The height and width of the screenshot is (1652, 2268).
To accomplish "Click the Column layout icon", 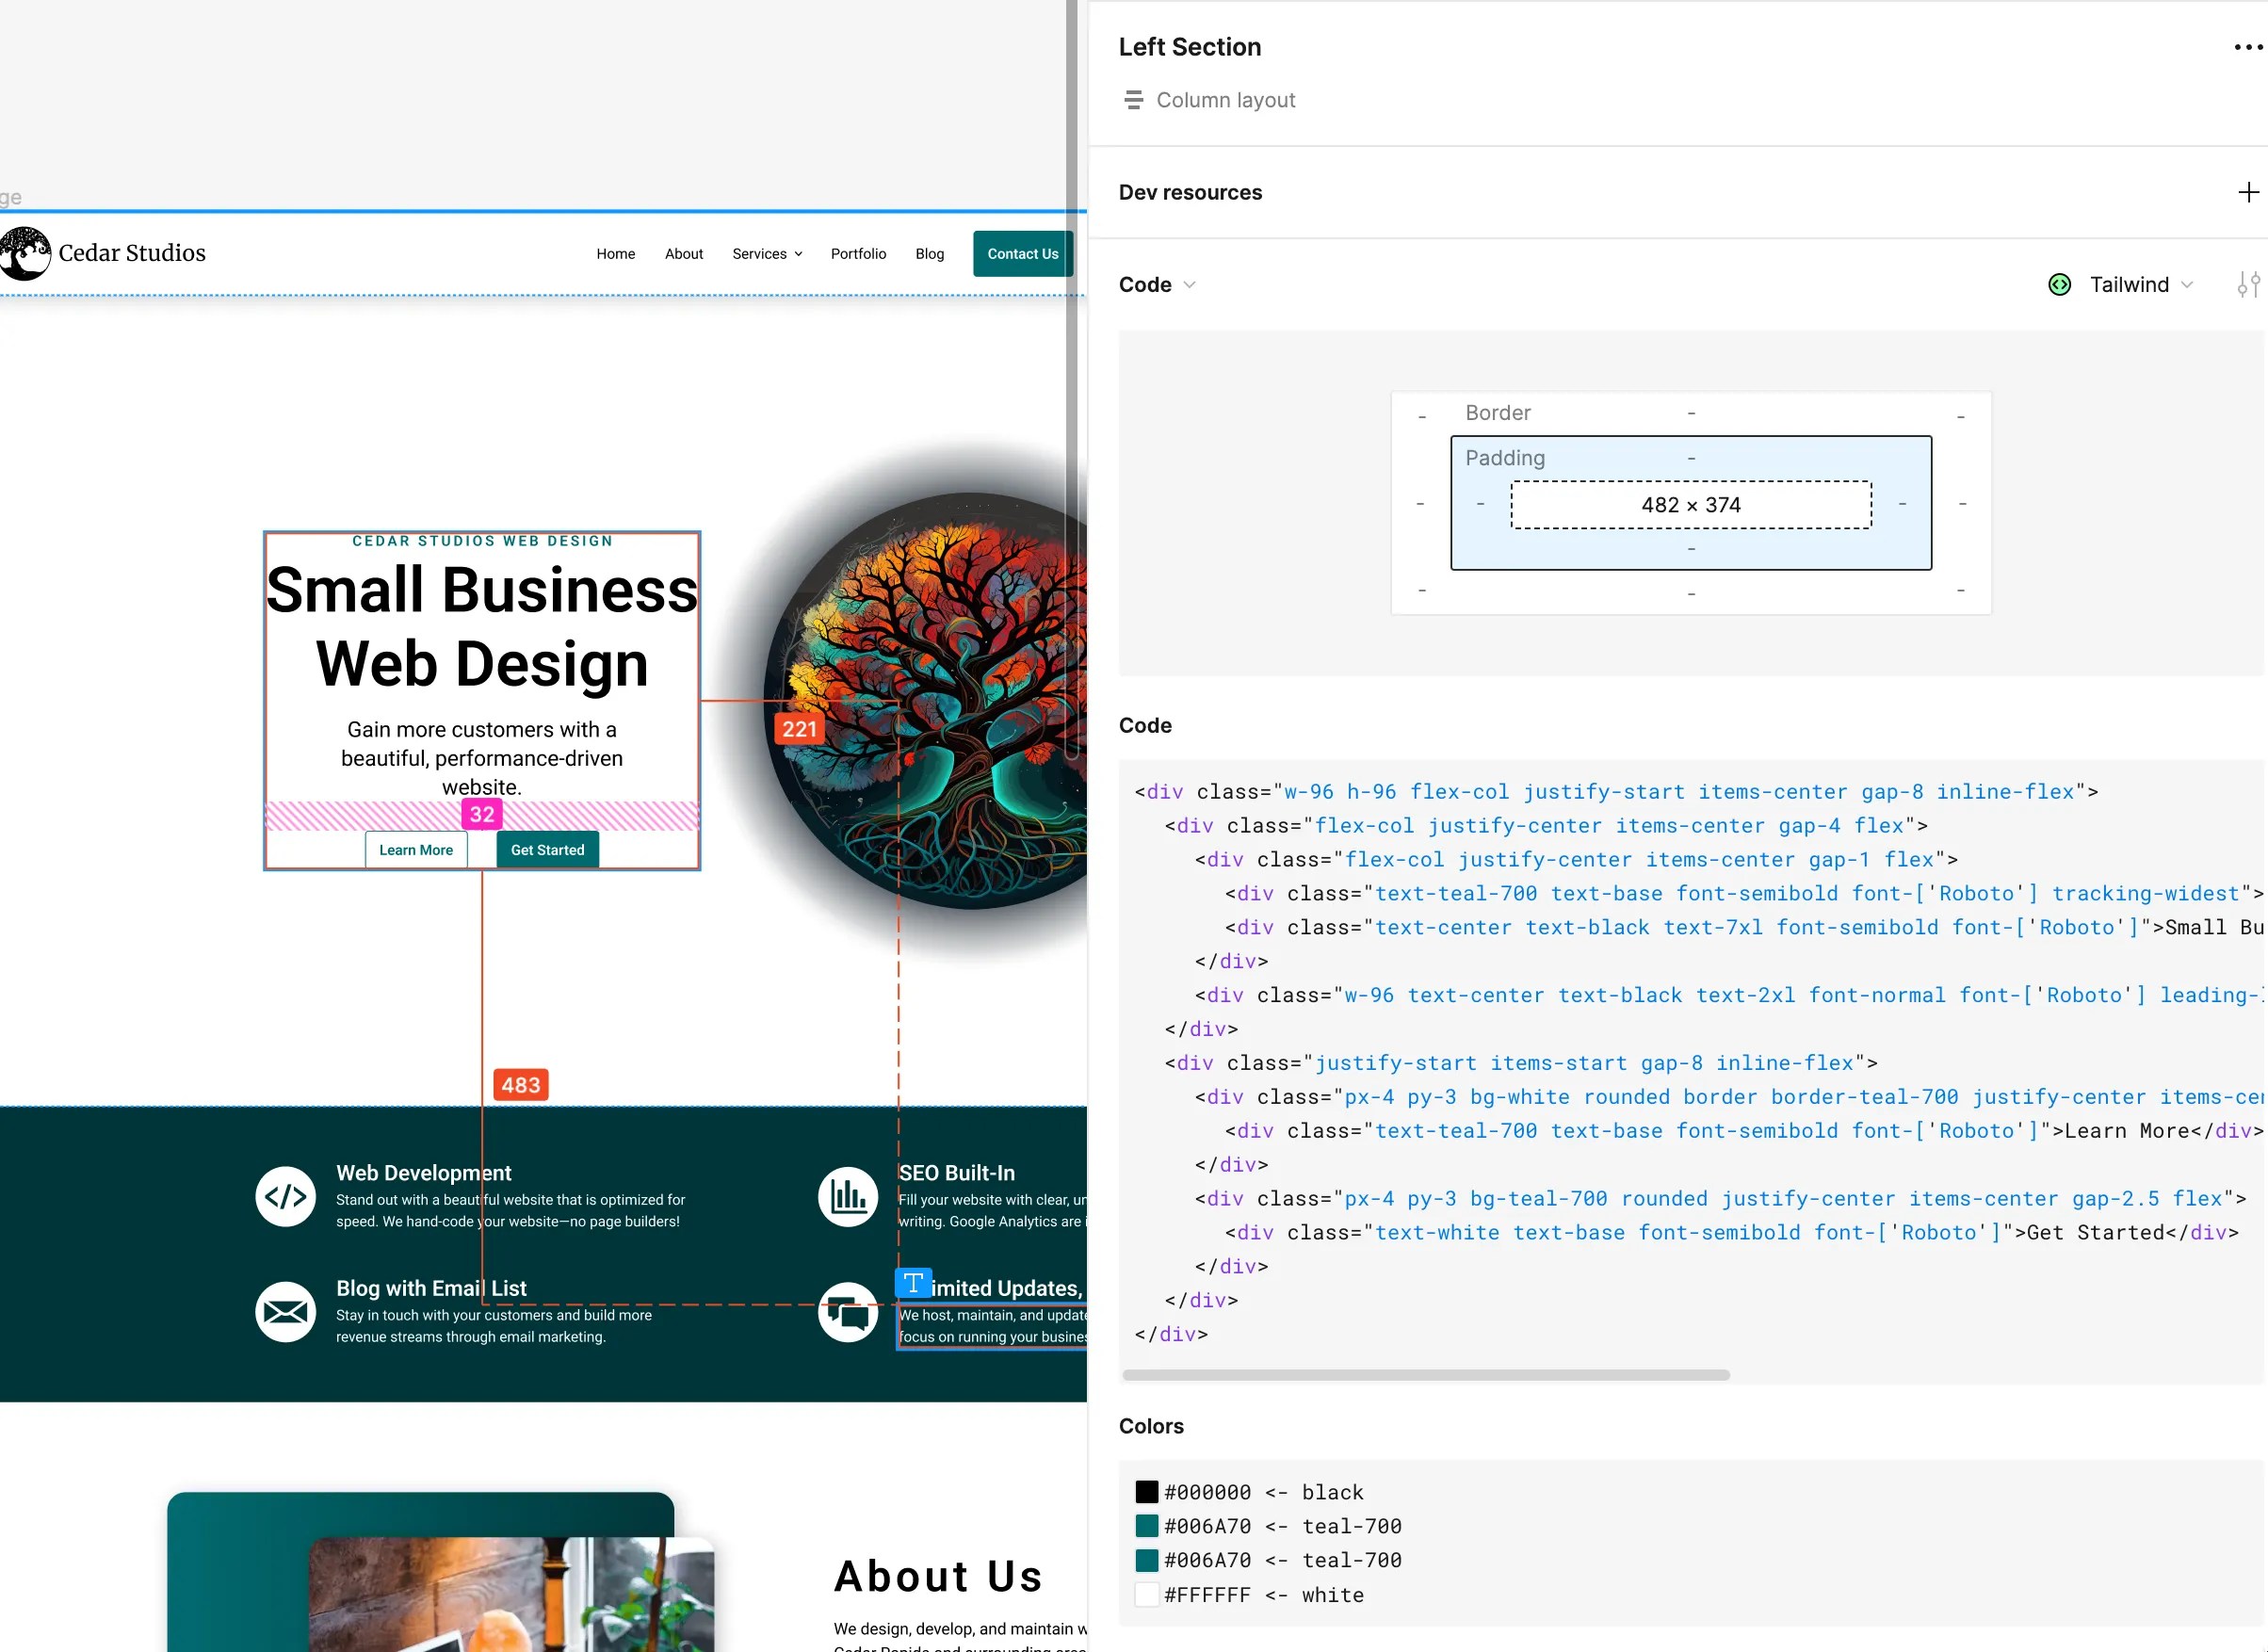I will click(x=1133, y=100).
